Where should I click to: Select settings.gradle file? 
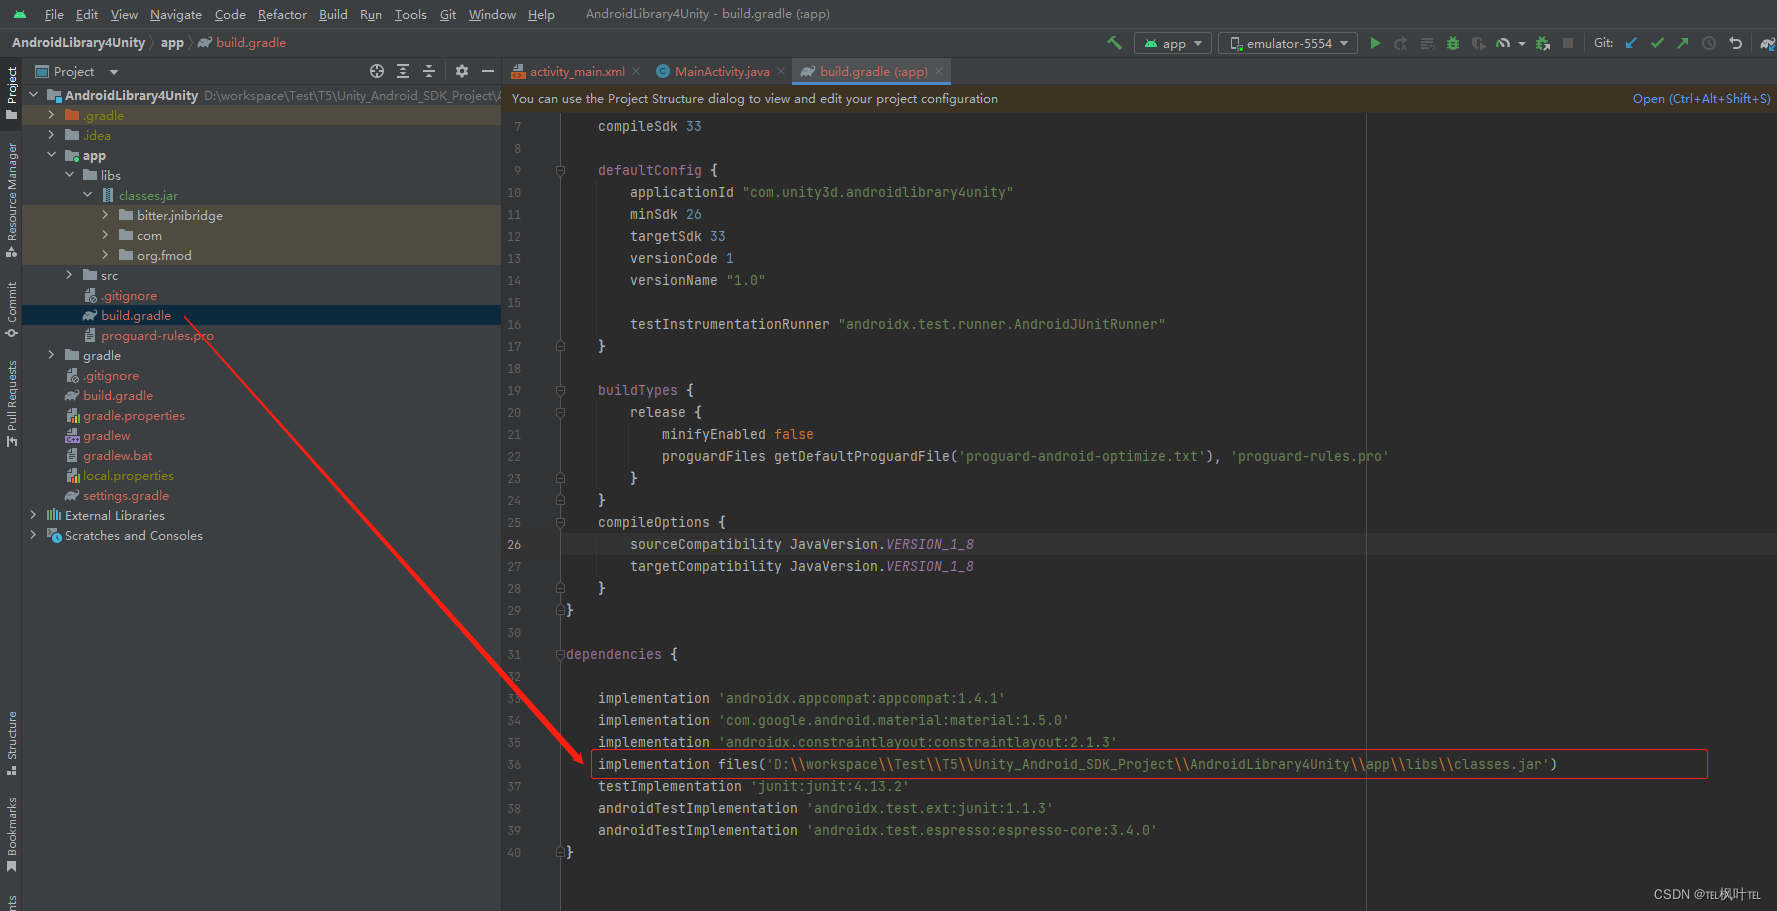[x=126, y=495]
